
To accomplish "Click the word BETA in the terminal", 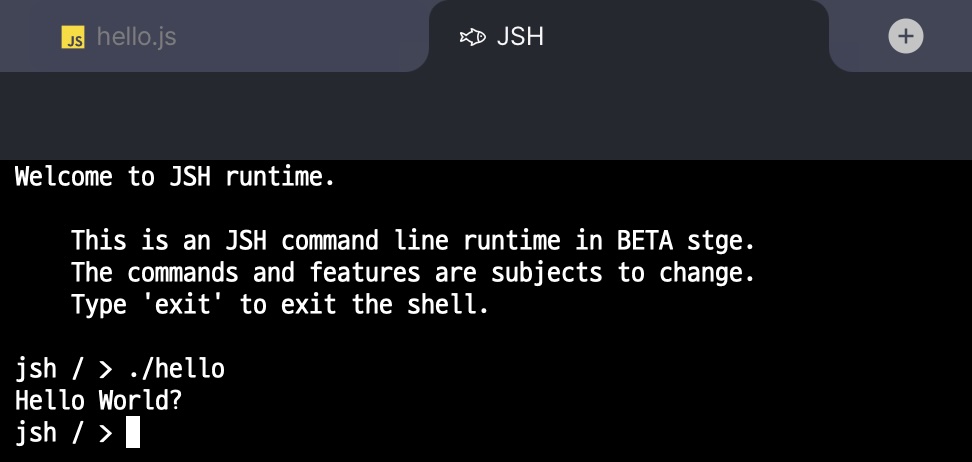I will pyautogui.click(x=645, y=241).
